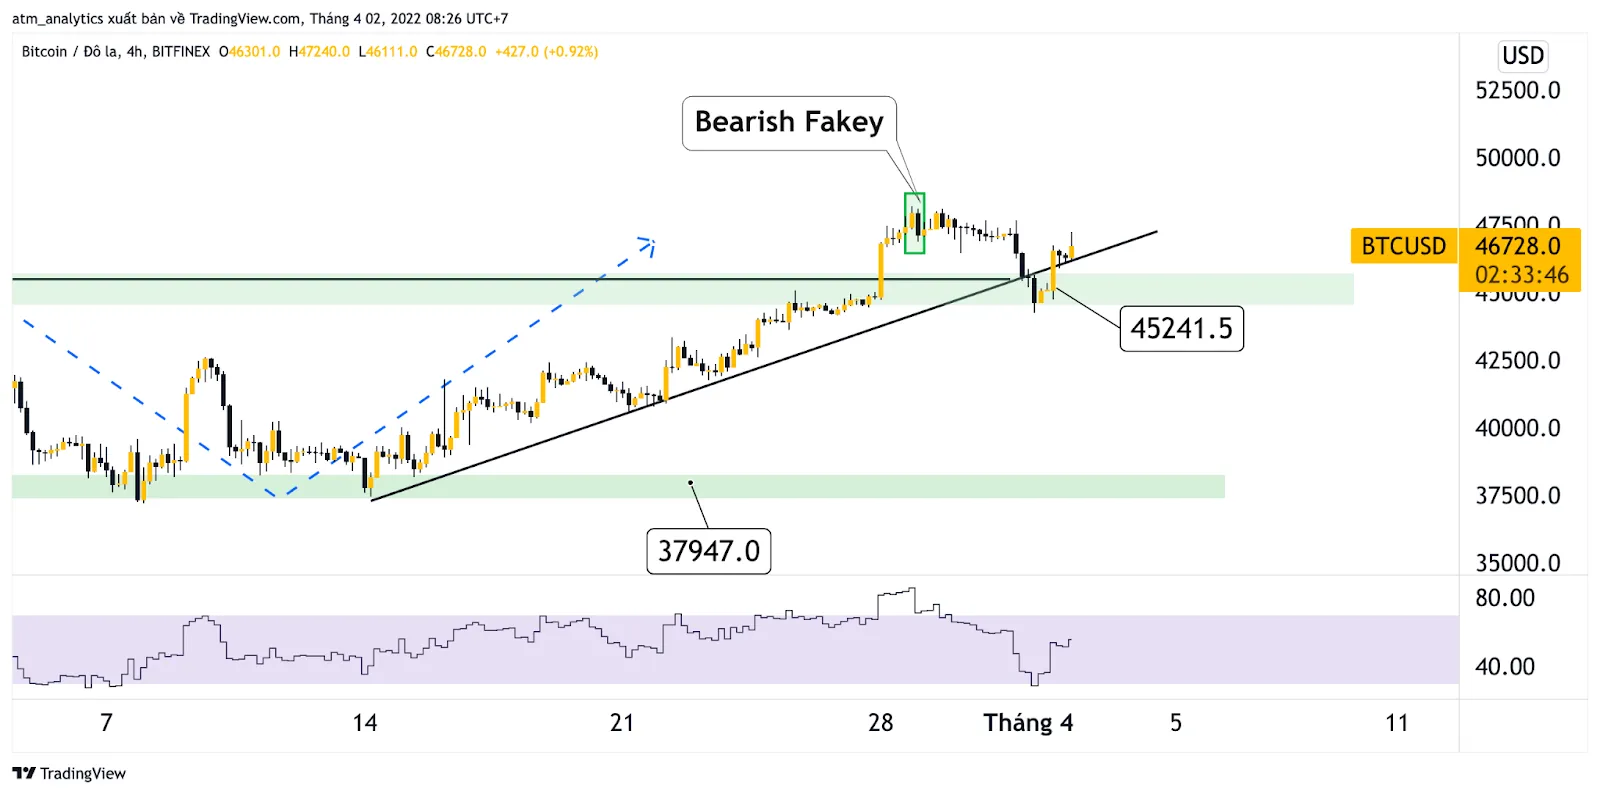Click the countdown timer 02:33:46
This screenshot has width=1600, height=795.
click(1521, 275)
